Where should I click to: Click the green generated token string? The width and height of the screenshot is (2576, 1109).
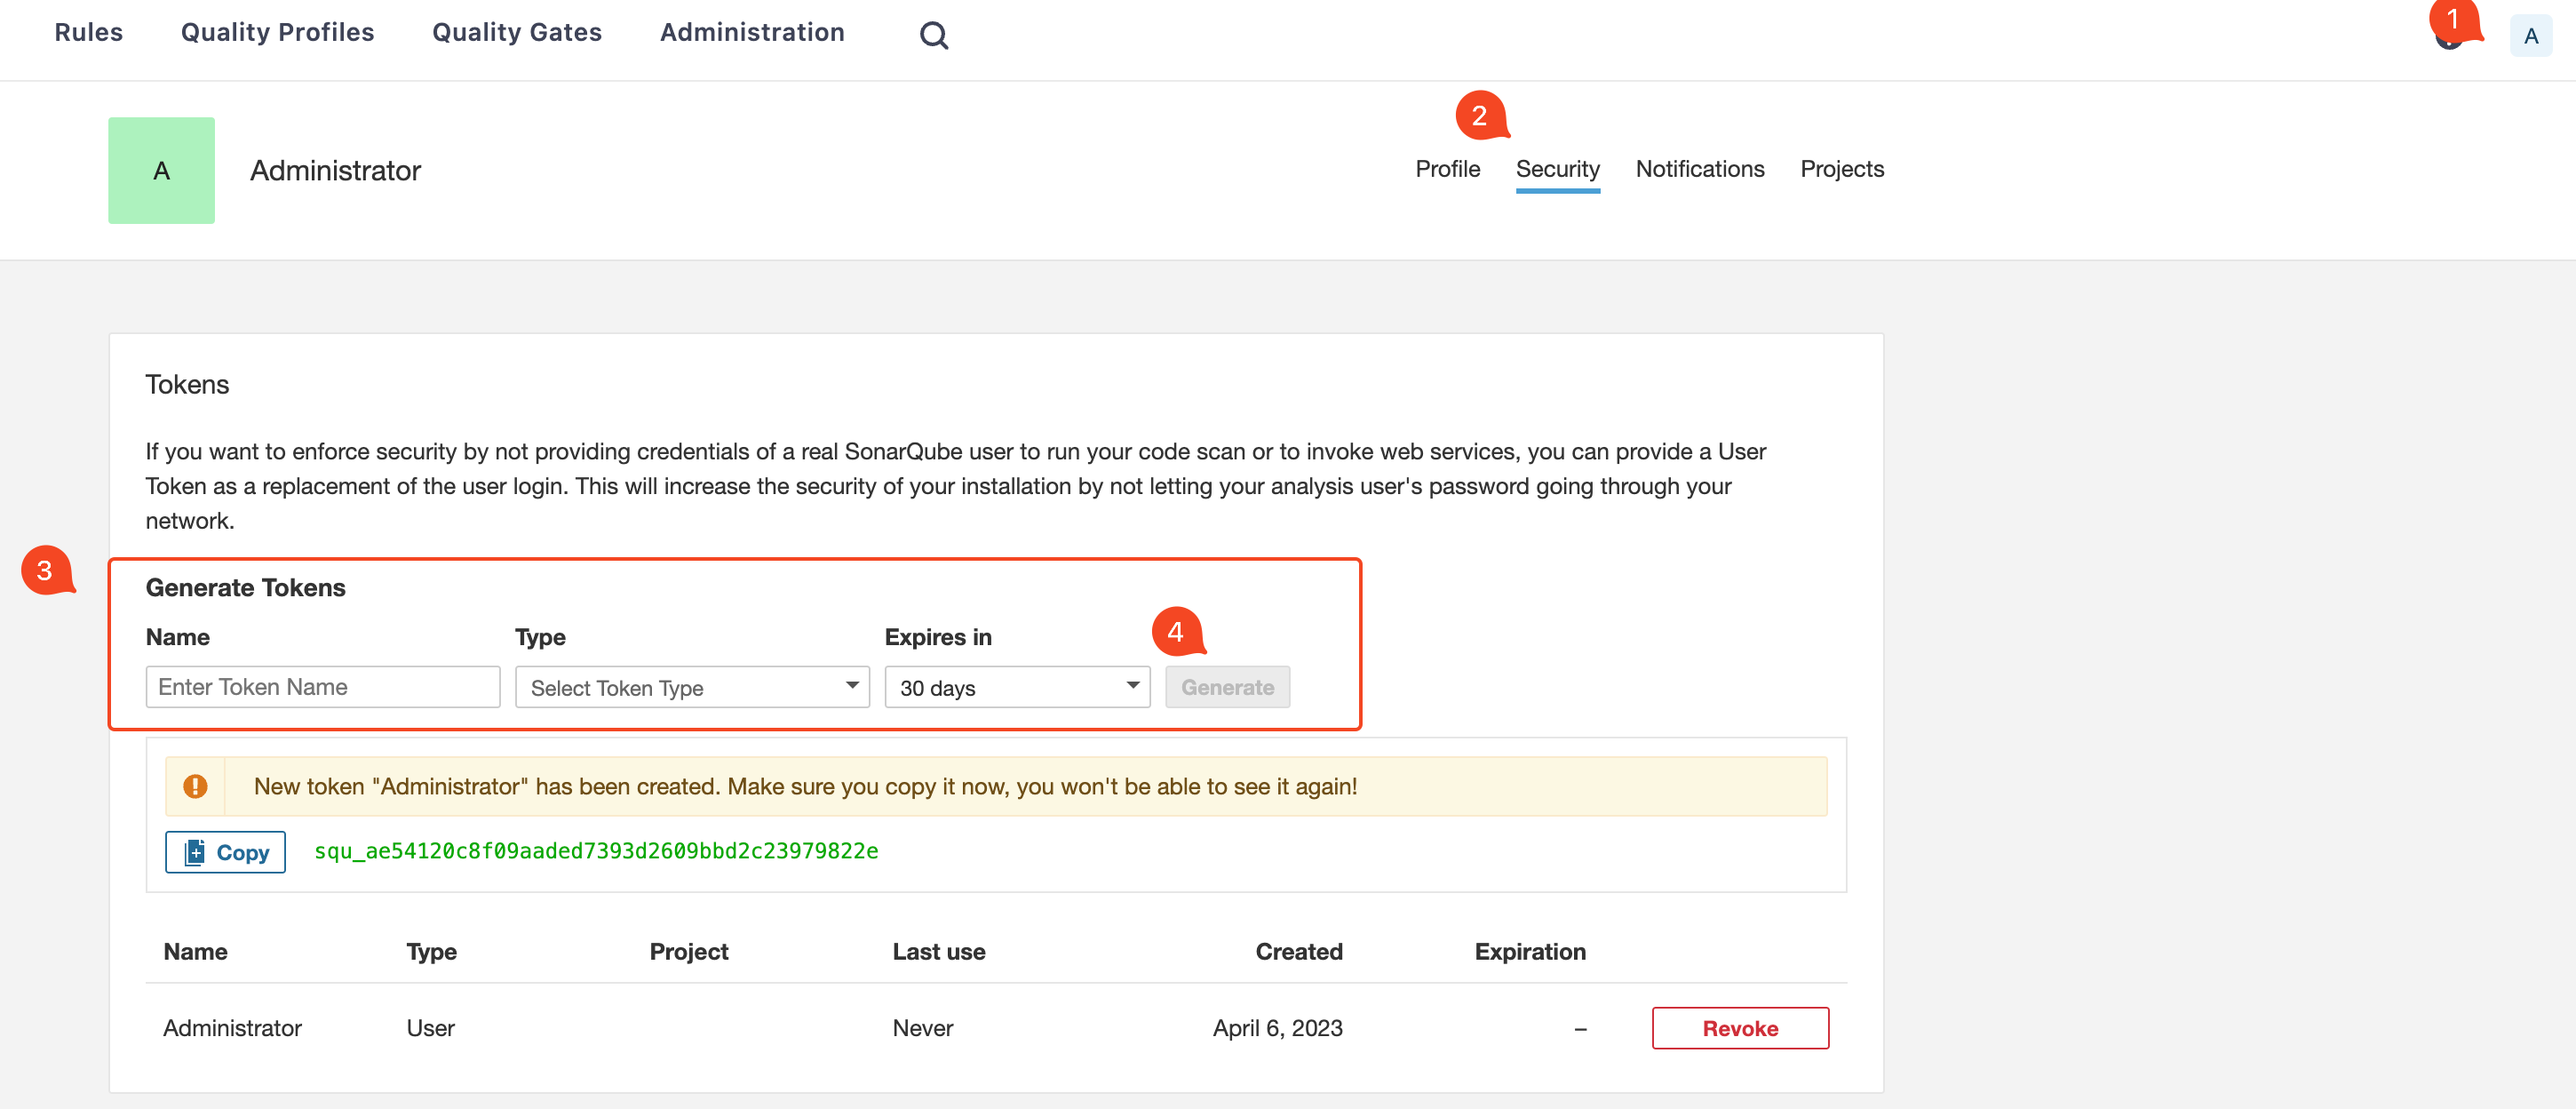point(596,851)
